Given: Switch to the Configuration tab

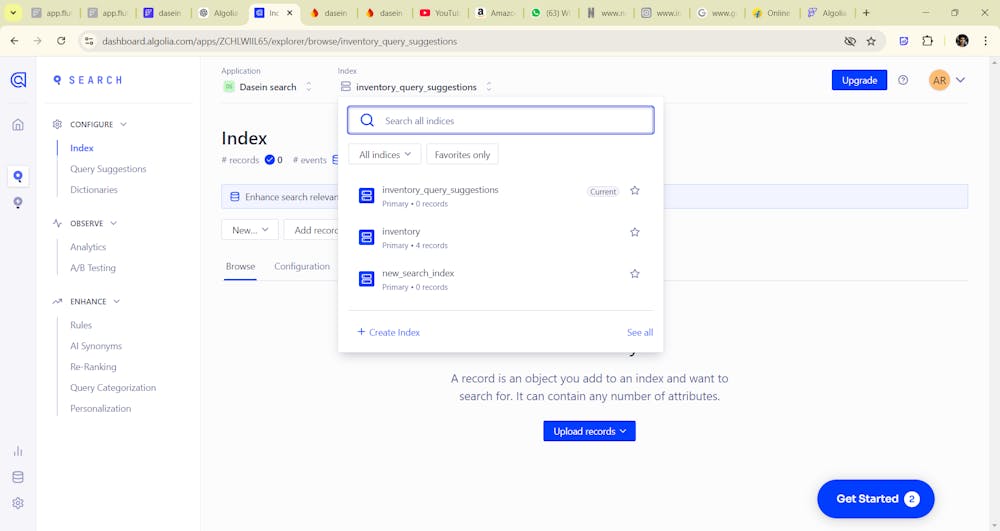Looking at the screenshot, I should click(302, 266).
